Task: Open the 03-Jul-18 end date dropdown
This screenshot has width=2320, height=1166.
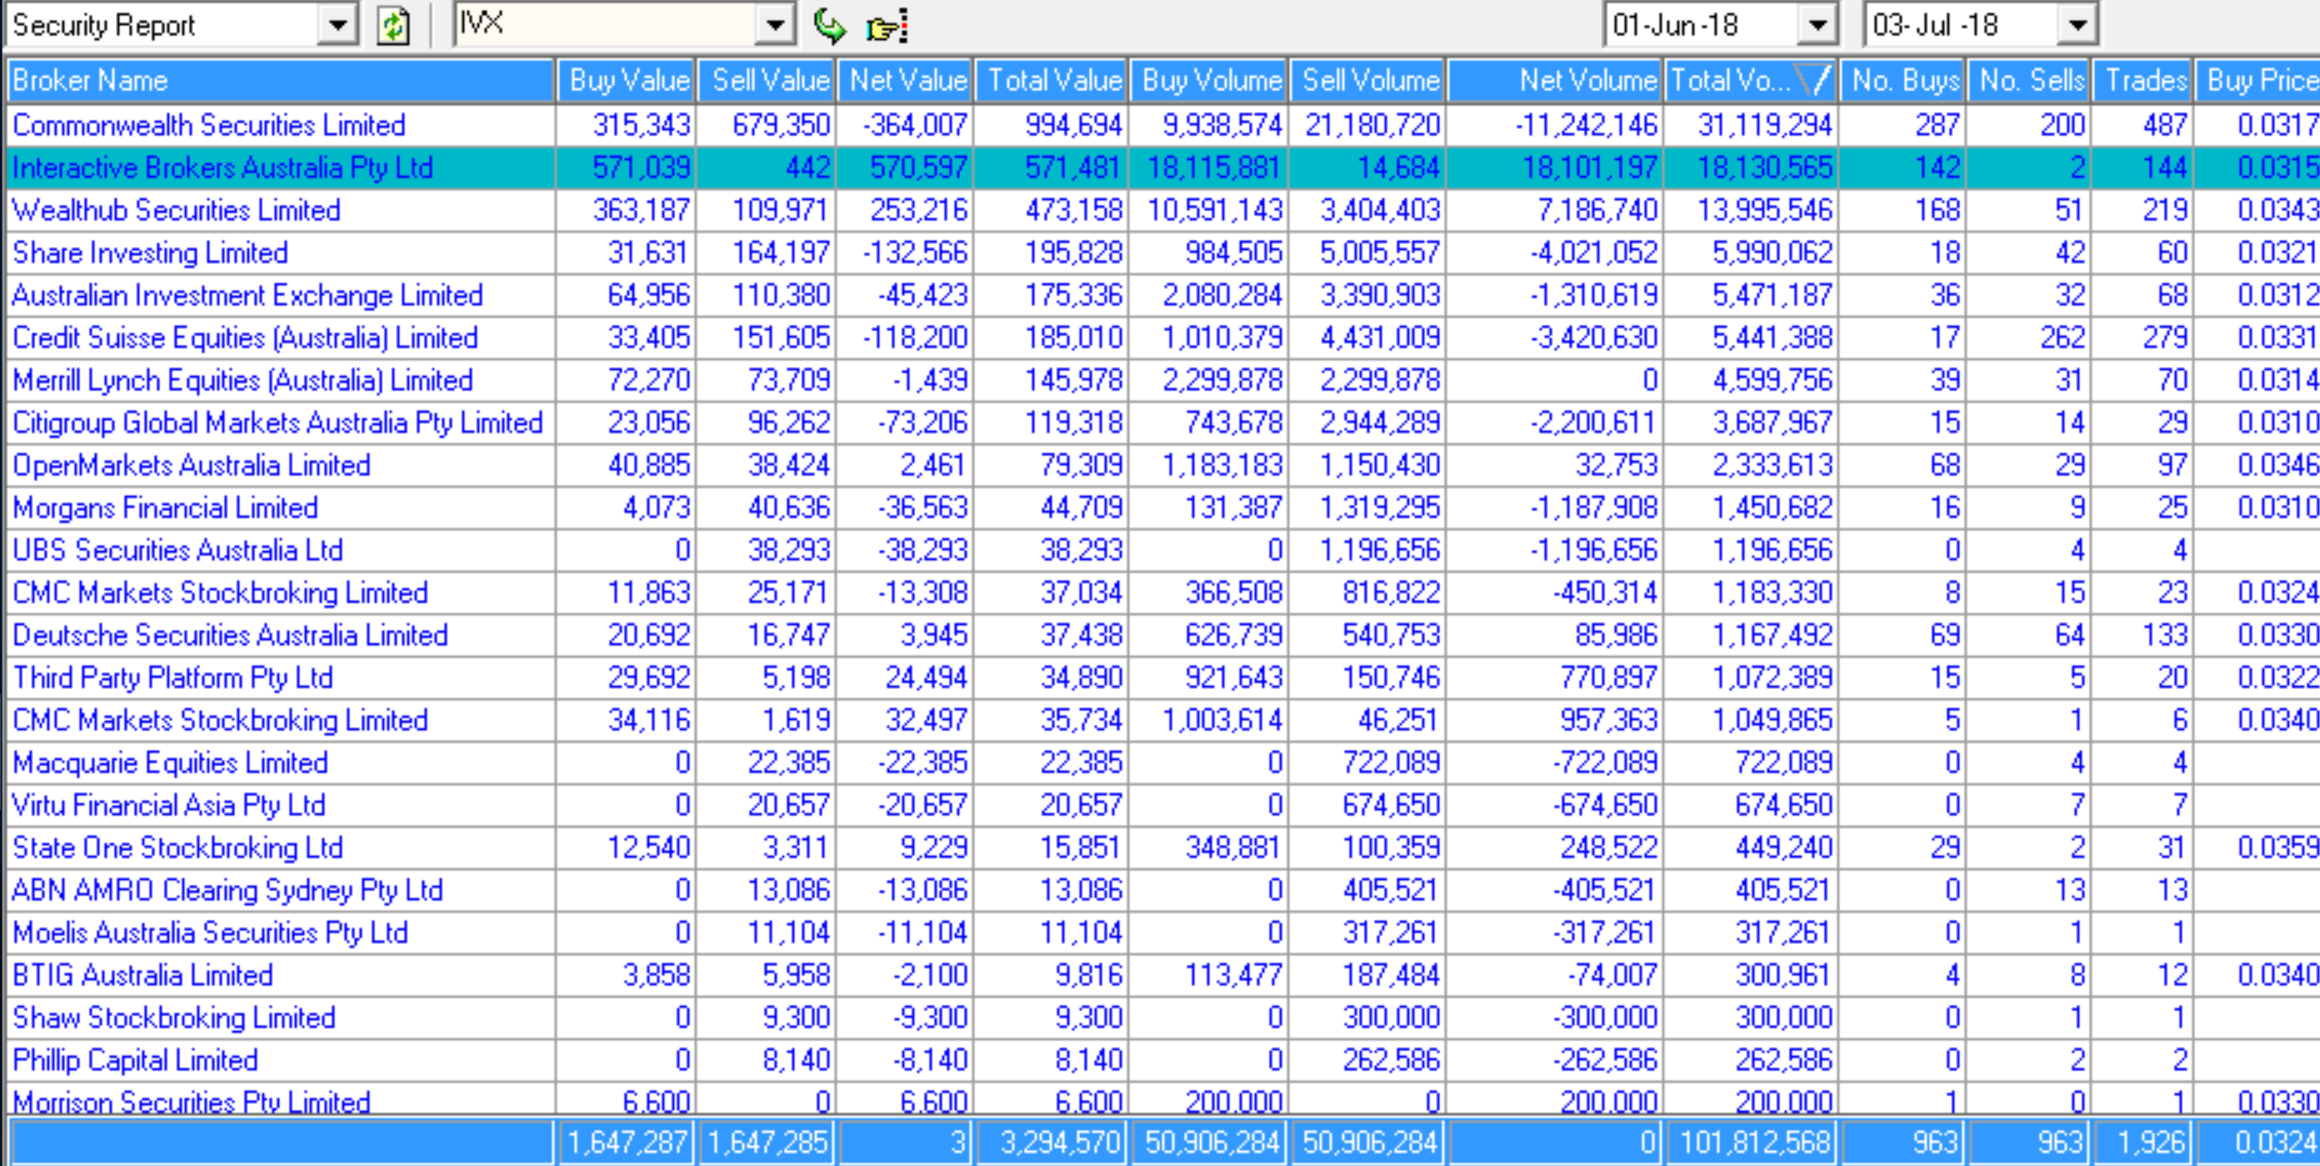Action: coord(2077,25)
